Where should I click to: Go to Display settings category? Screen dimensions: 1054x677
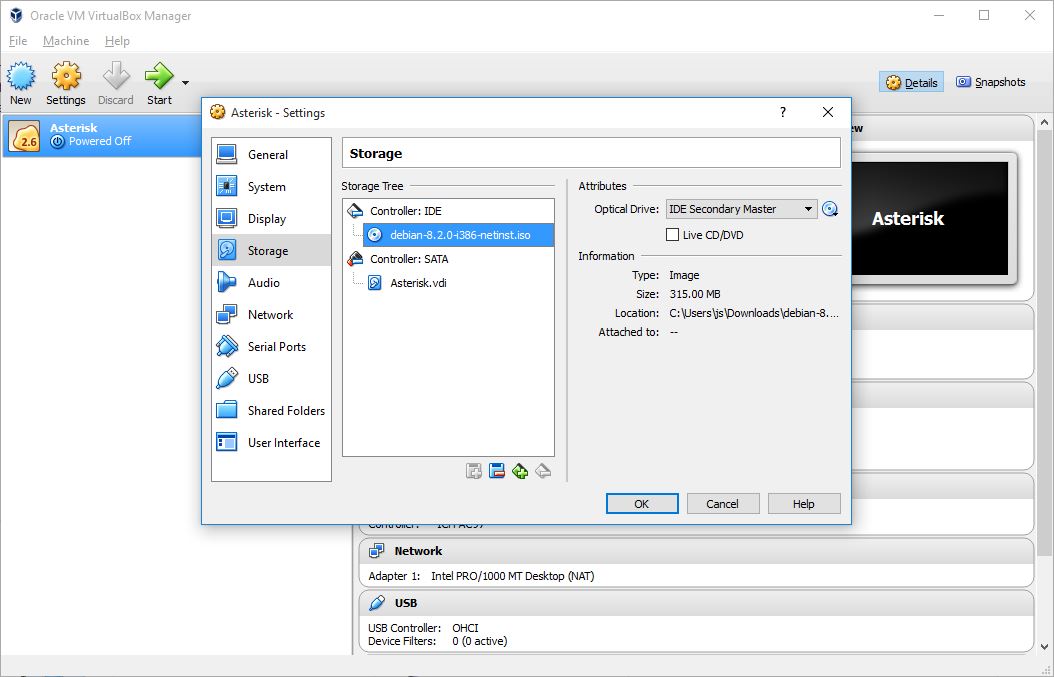[x=272, y=218]
